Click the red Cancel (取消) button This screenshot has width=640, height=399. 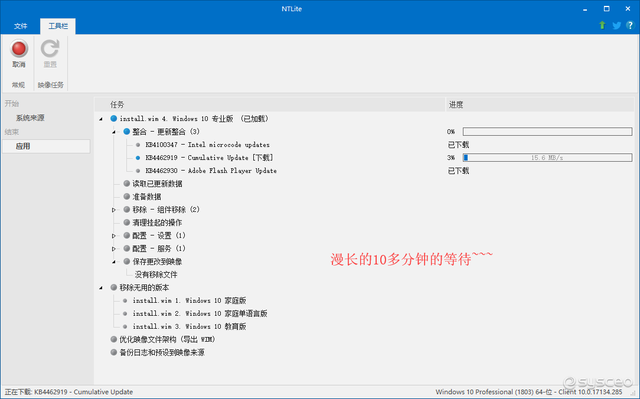19,53
